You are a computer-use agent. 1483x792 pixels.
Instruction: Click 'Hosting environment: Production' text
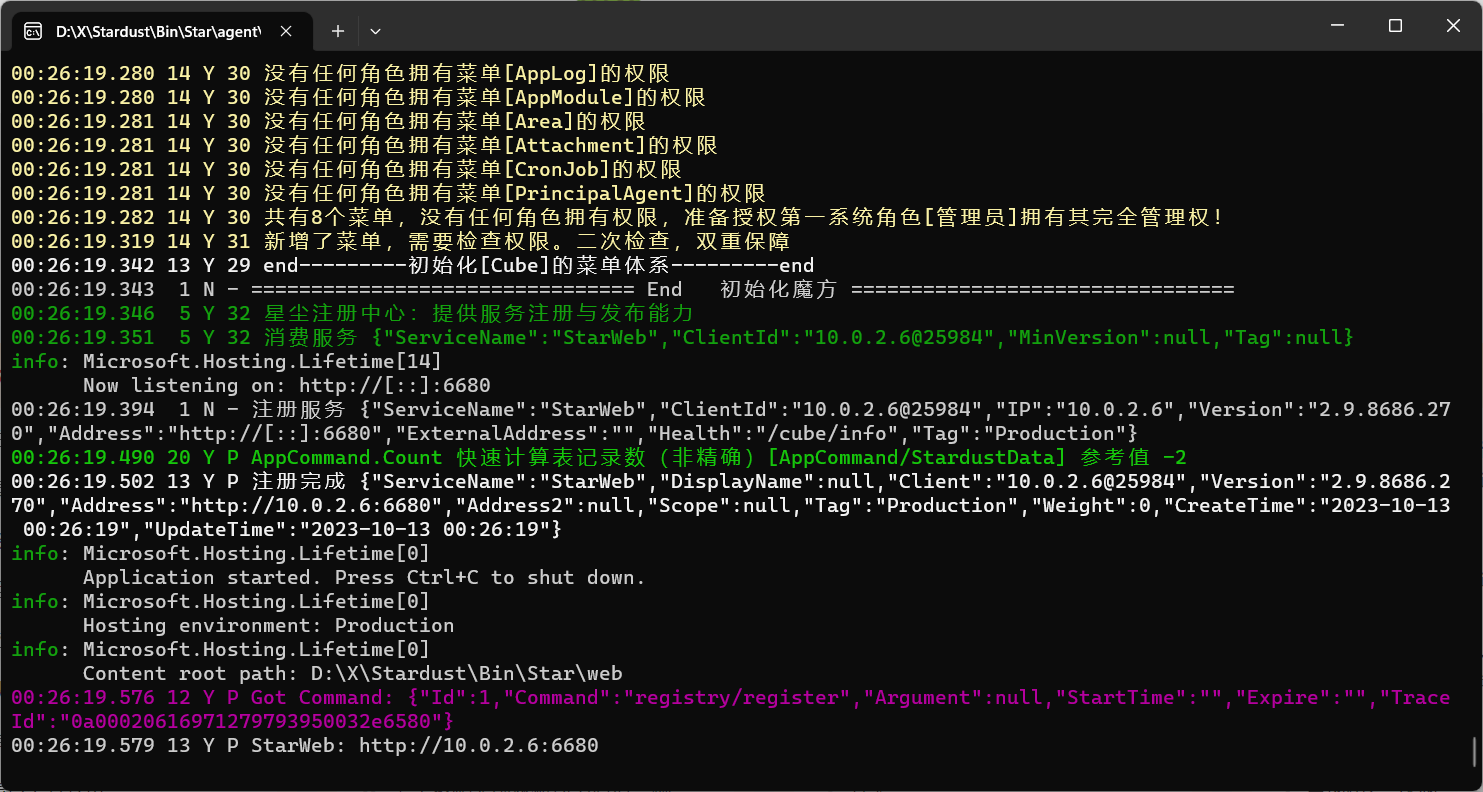click(x=268, y=626)
